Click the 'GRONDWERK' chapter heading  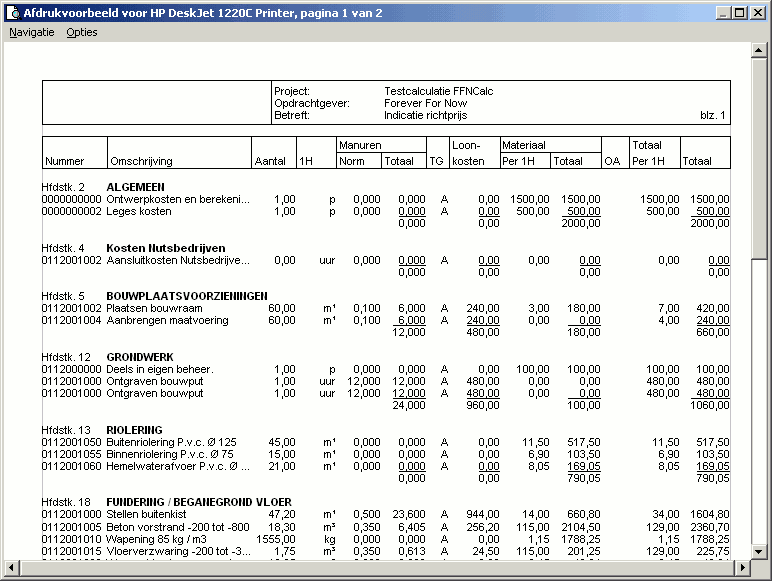point(140,357)
